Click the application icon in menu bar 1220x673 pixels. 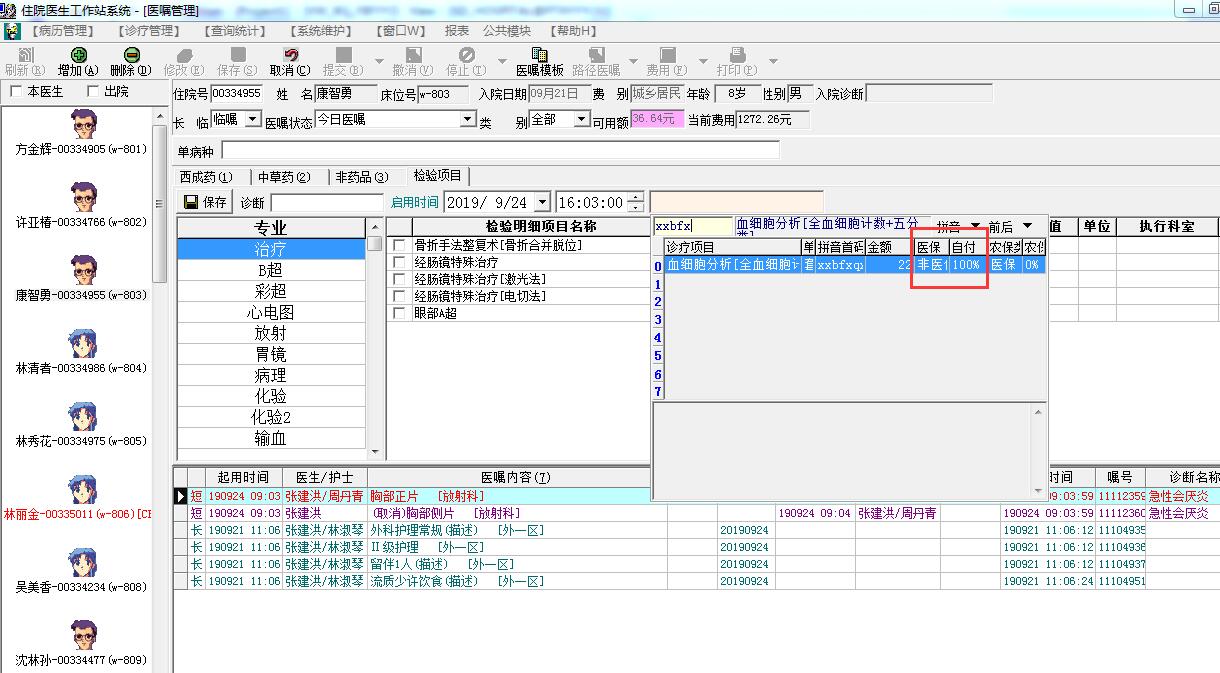[12, 31]
